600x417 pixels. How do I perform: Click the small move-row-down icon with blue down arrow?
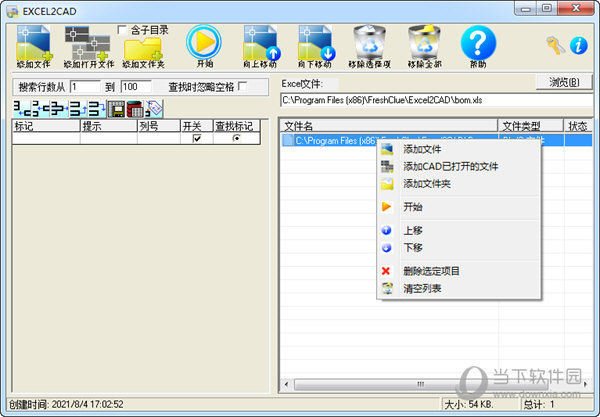tap(96, 109)
